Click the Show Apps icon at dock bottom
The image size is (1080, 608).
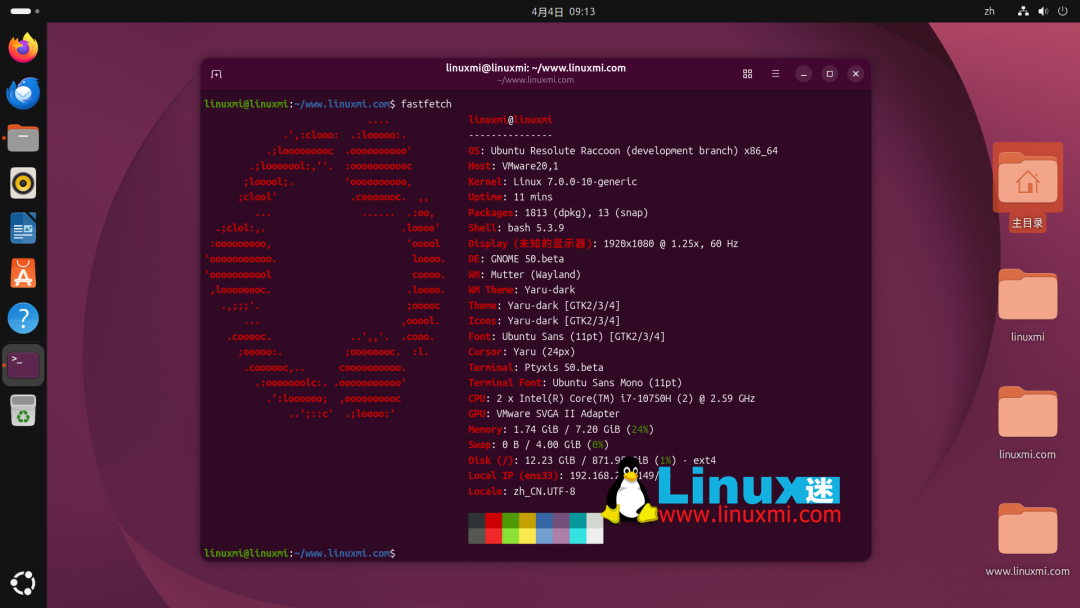click(x=22, y=583)
